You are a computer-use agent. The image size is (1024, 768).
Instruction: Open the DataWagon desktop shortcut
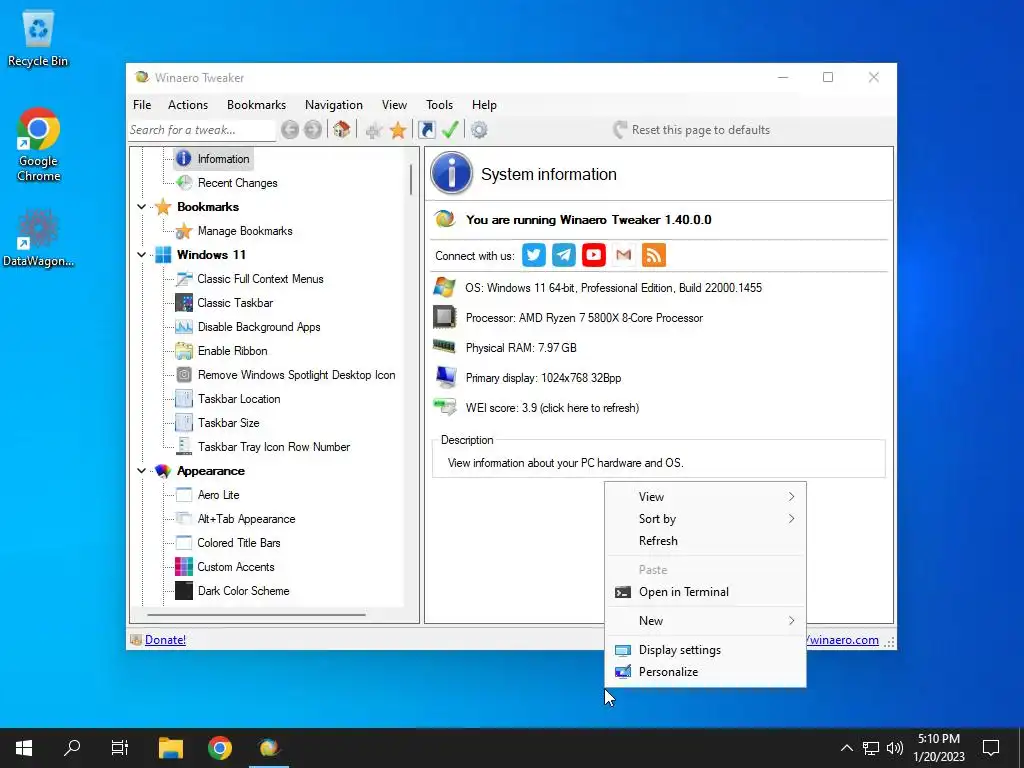(38, 238)
